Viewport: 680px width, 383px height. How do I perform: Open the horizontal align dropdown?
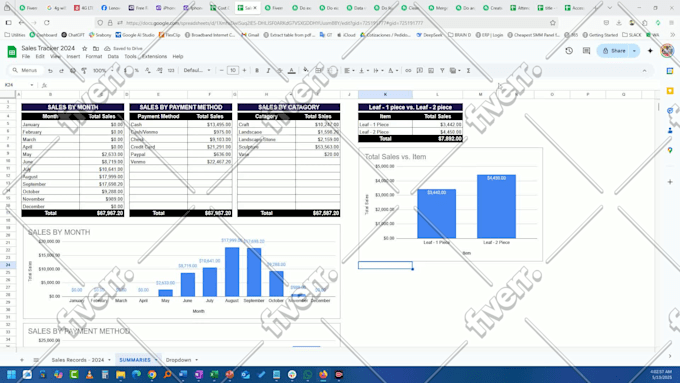pos(349,70)
